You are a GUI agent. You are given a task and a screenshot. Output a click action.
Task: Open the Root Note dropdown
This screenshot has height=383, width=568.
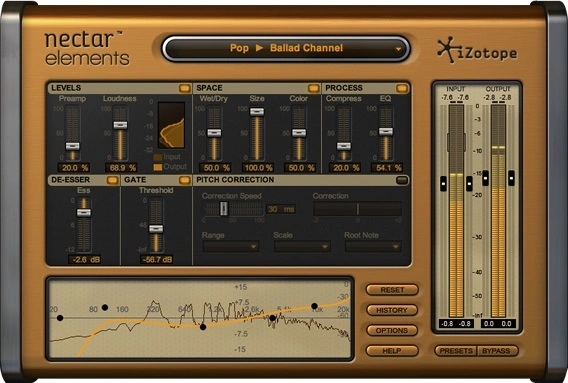click(373, 246)
